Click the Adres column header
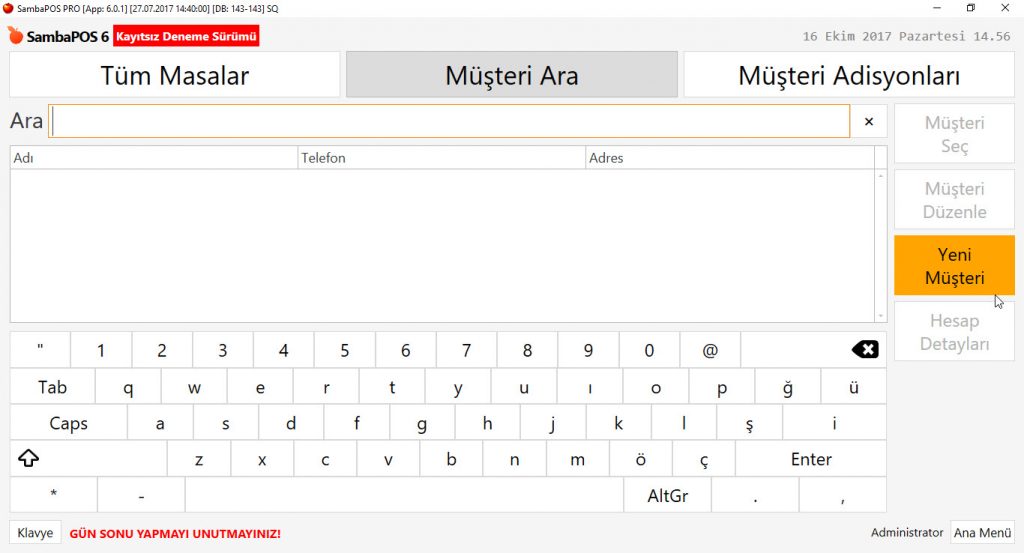1024x553 pixels. tap(729, 158)
